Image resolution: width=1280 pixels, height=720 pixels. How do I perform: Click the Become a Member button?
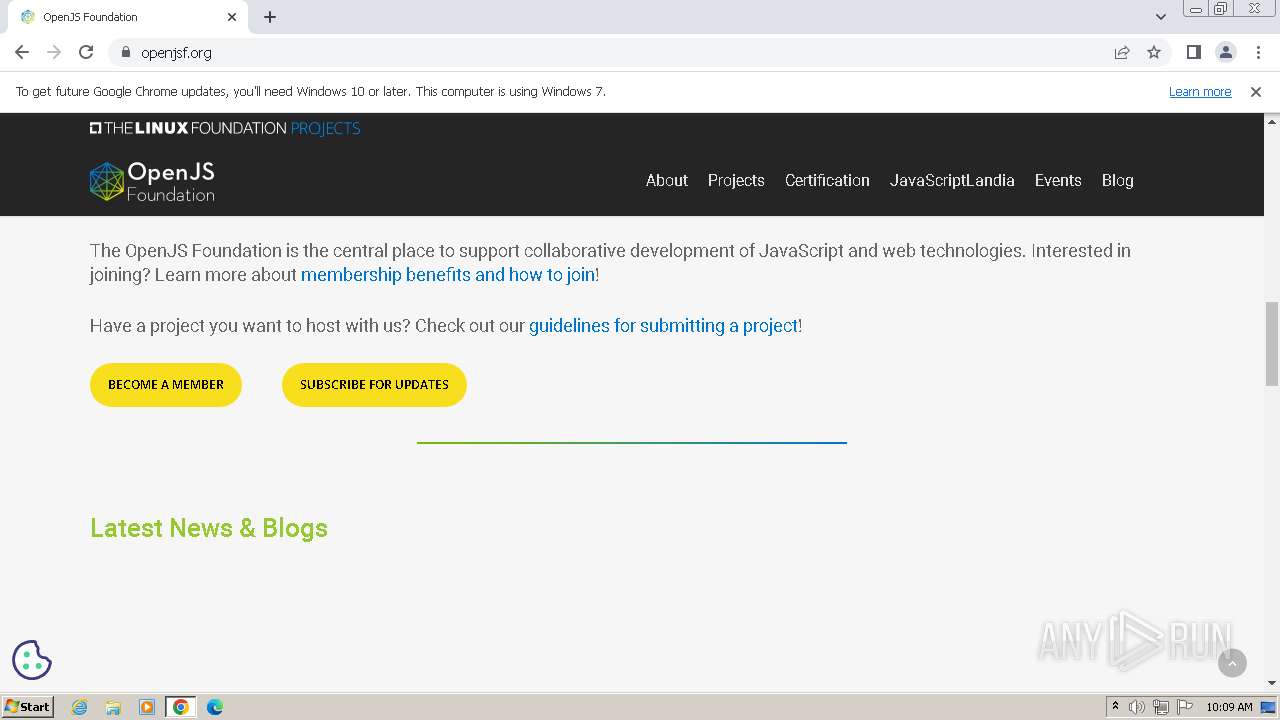166,385
